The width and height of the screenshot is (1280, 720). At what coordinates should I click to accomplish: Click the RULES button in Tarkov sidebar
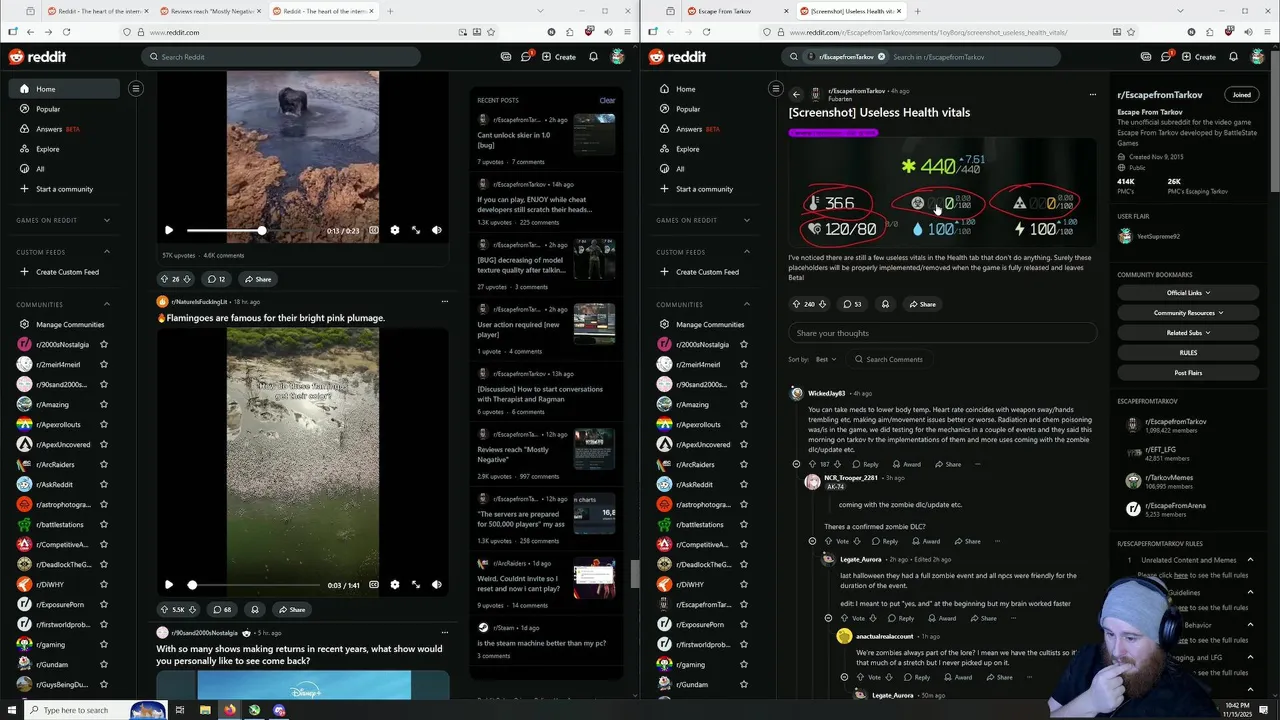tap(1188, 353)
